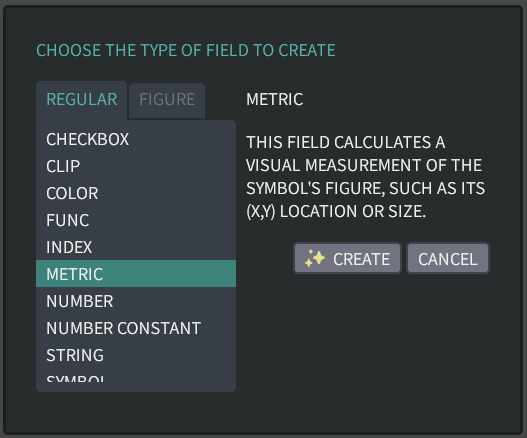This screenshot has width=527, height=438.
Task: Select the highlighted Metric row
Action: 136,274
